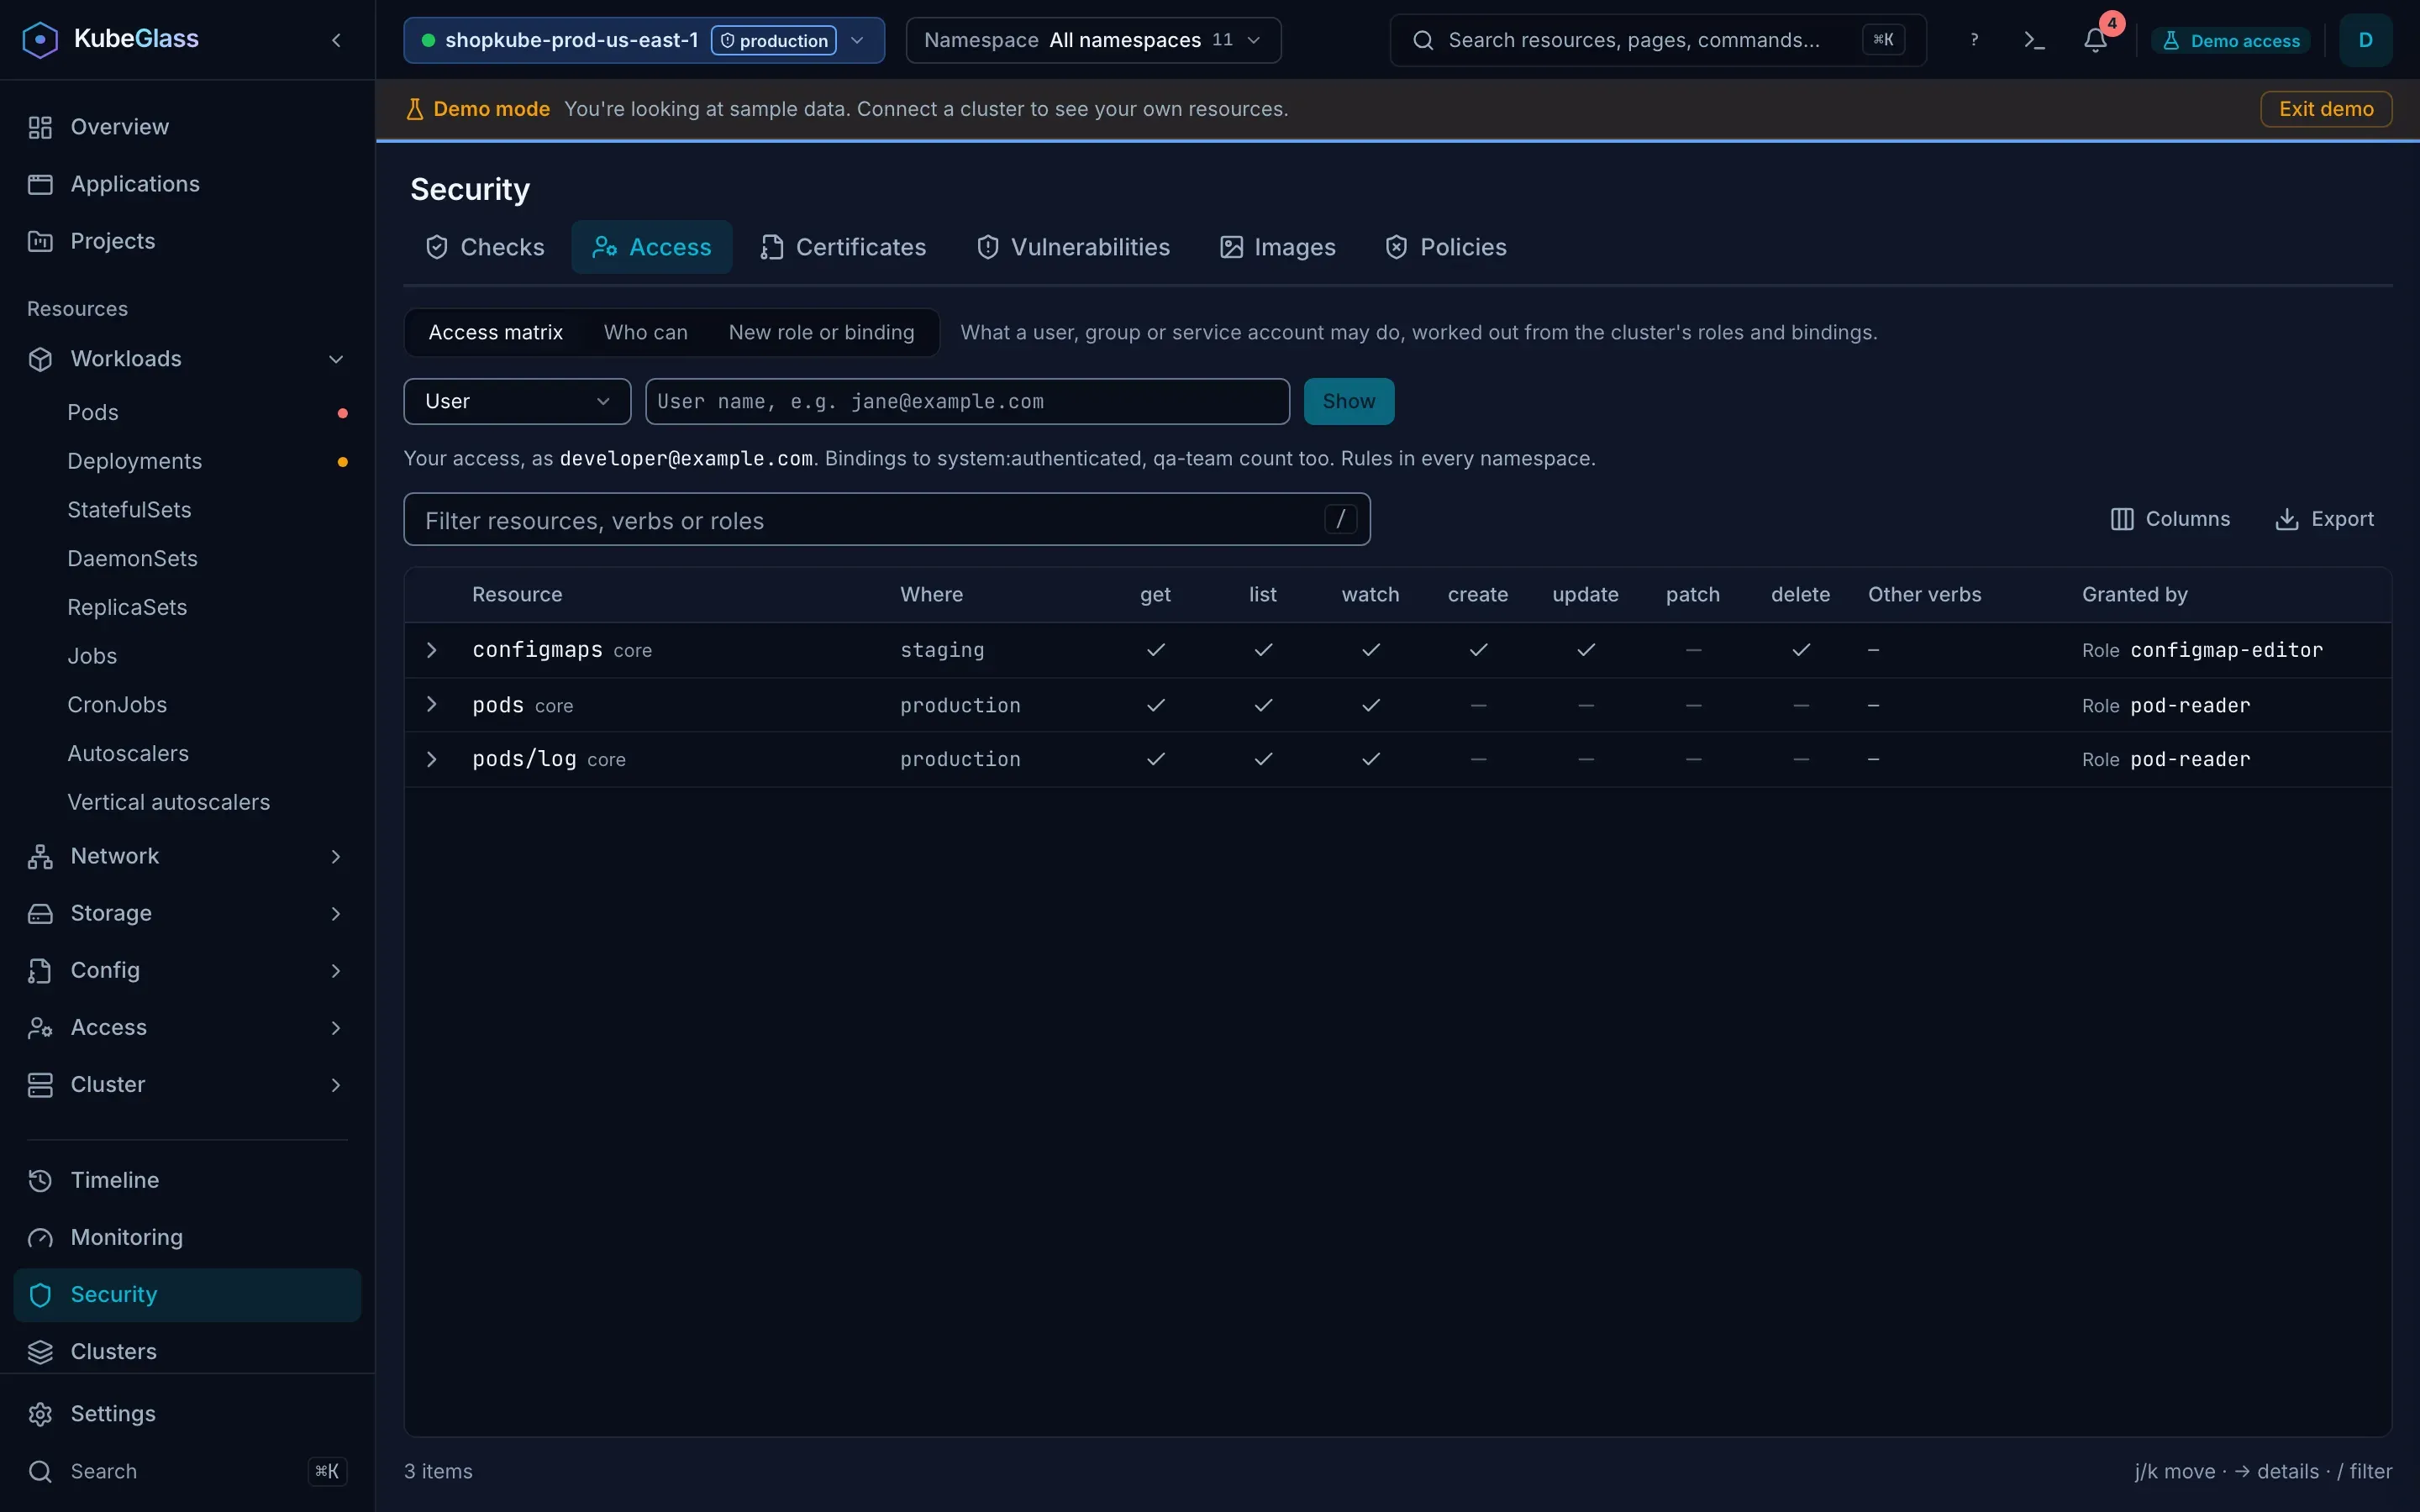Go to Projects in the sidebar

coord(187,241)
